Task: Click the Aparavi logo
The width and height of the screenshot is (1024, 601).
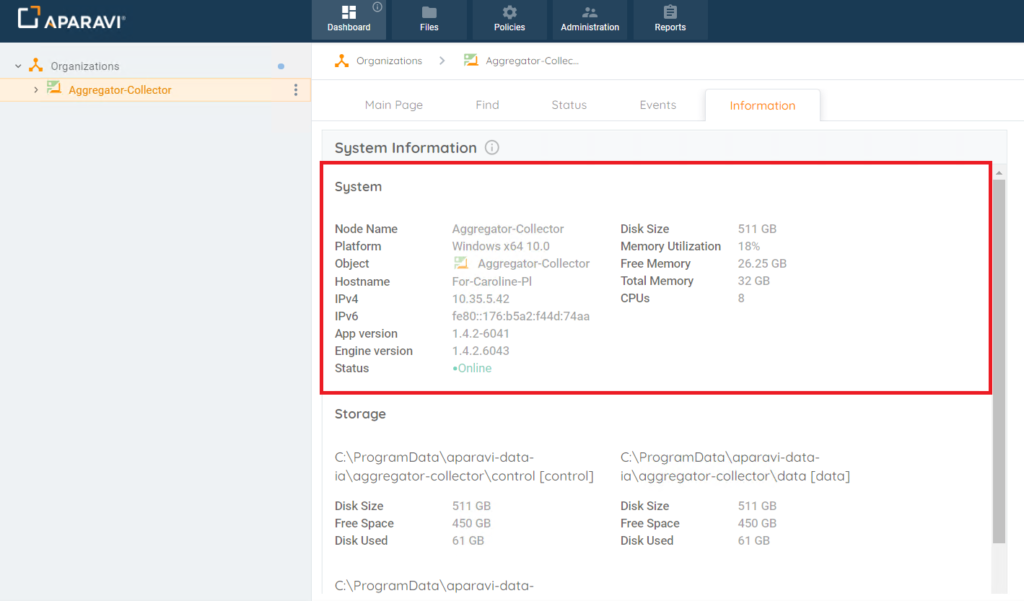Action: 71,18
